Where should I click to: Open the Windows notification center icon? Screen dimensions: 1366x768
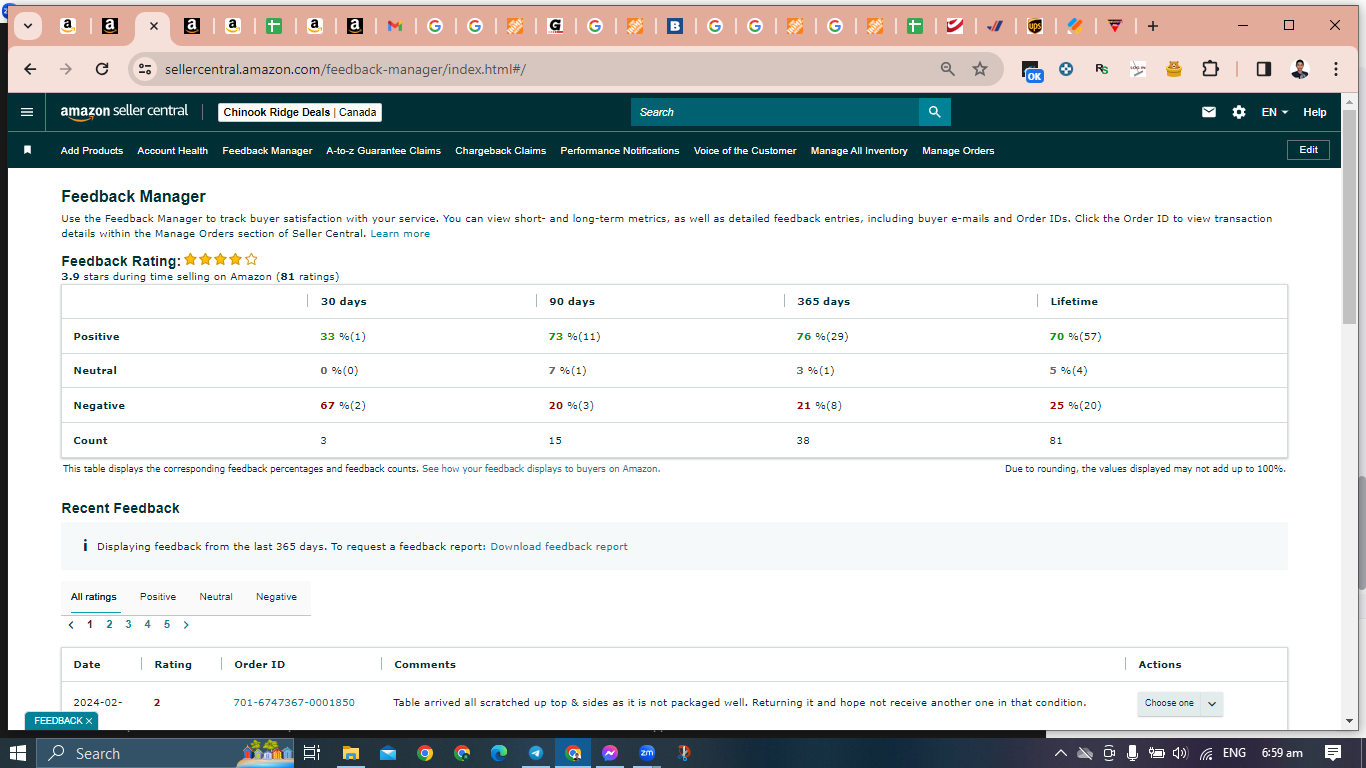click(1333, 753)
